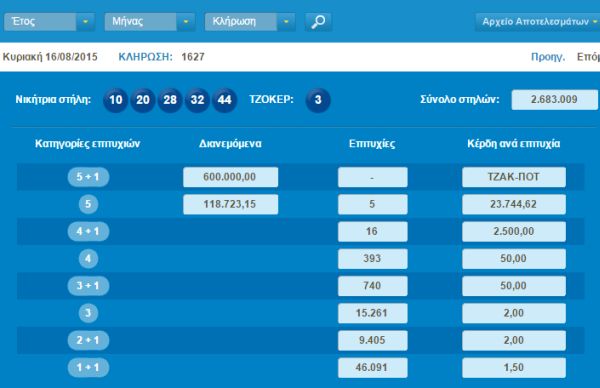600x388 pixels.
Task: Click the Κατηγορίες επιτυχιών column header
Action: click(x=88, y=144)
